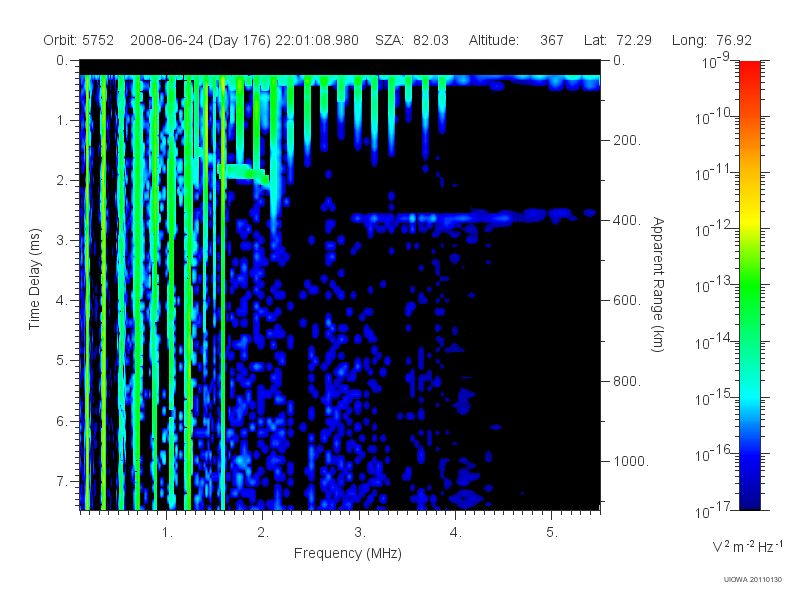Click the Apparent Range tick label '400.'
This screenshot has width=800, height=600.
(627, 220)
